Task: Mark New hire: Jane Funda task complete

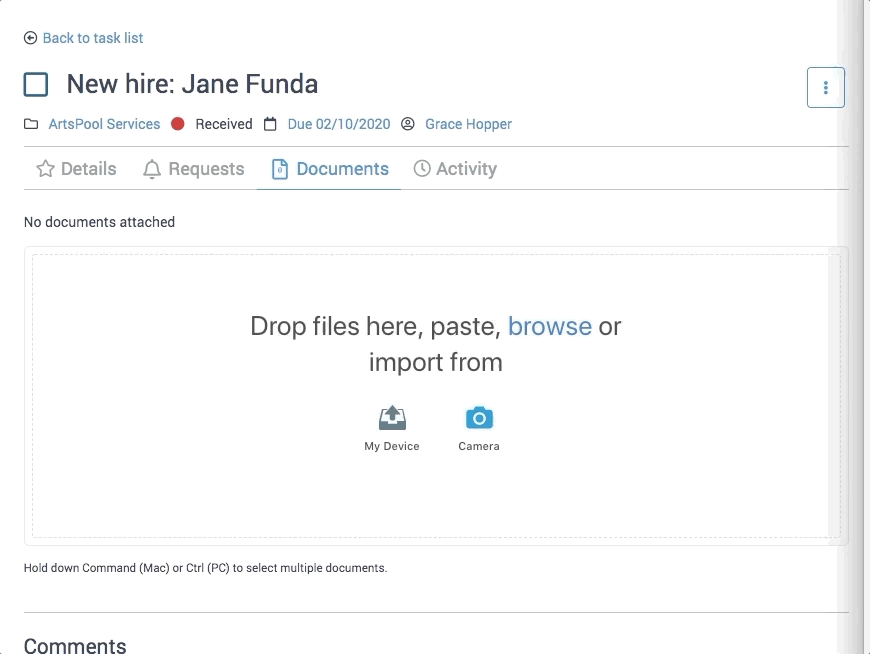Action: 36,84
